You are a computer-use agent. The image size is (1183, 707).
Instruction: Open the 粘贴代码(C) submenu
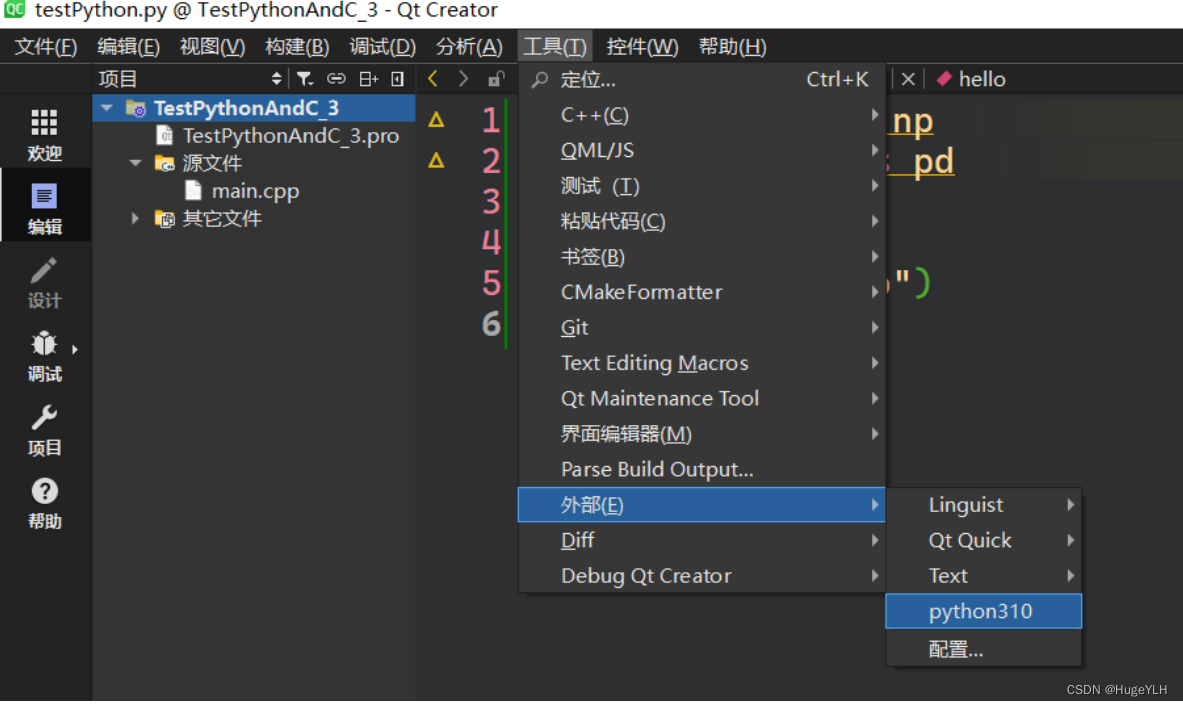(x=702, y=221)
